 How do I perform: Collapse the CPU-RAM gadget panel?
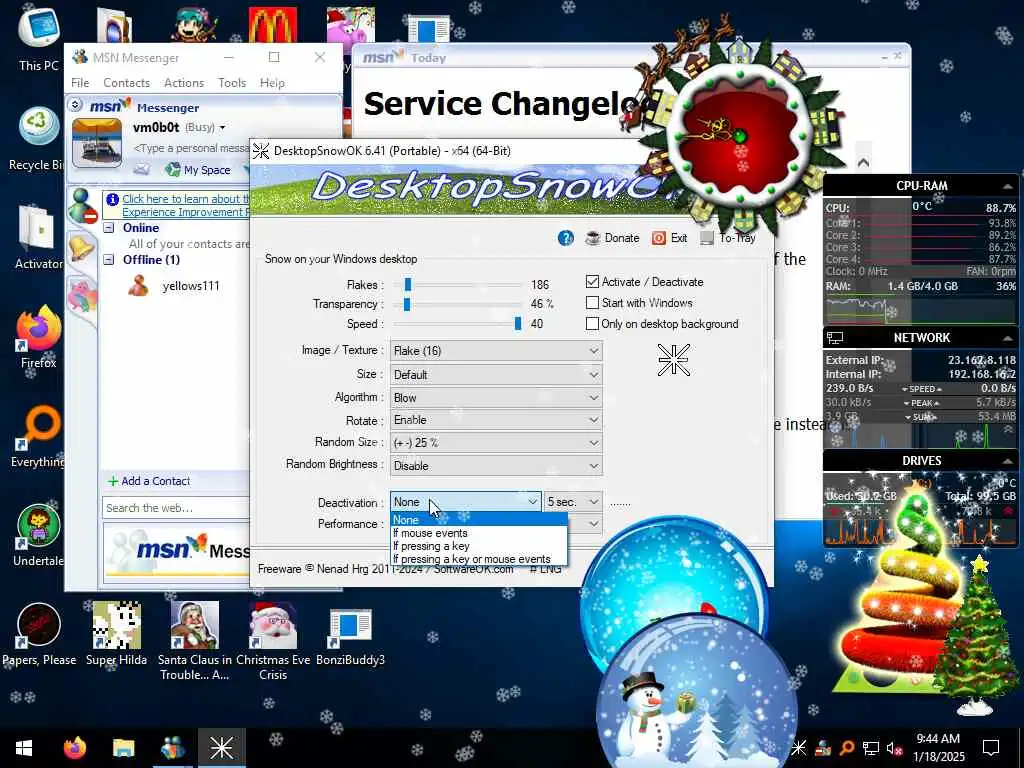(1007, 186)
